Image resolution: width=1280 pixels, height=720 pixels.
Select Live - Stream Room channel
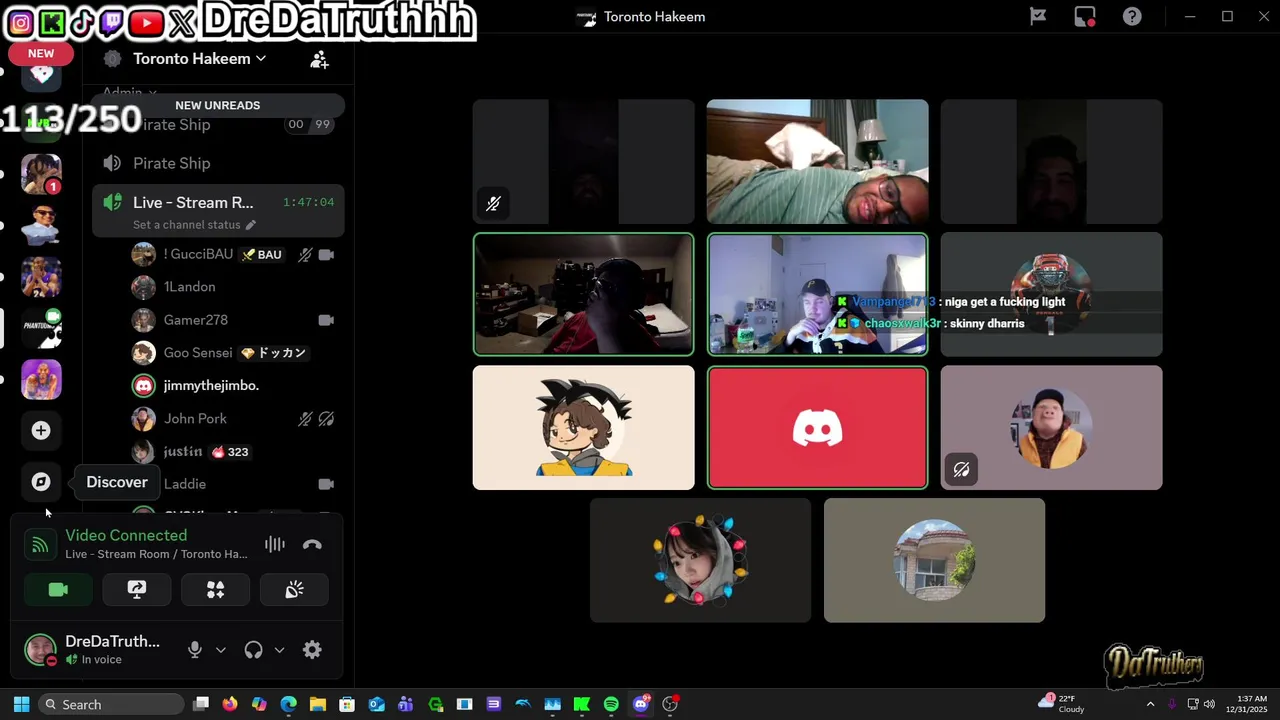click(218, 202)
